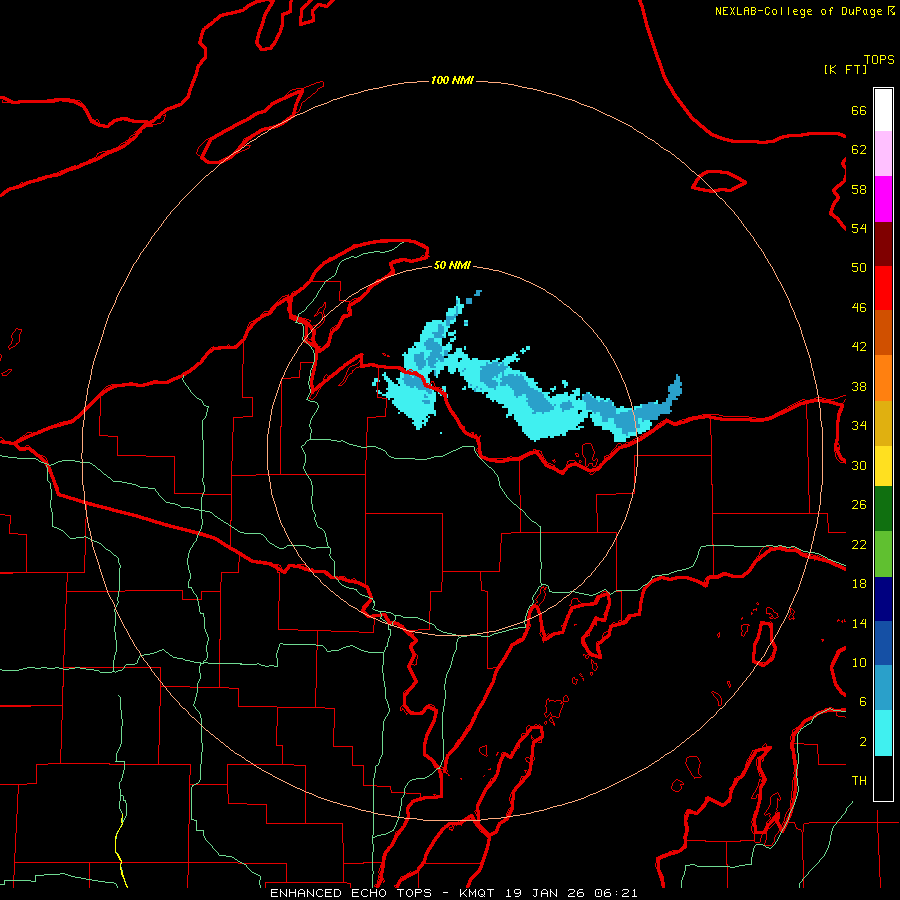Click the "ENHANCED ECHO TOPS" caption text

[x=351, y=893]
